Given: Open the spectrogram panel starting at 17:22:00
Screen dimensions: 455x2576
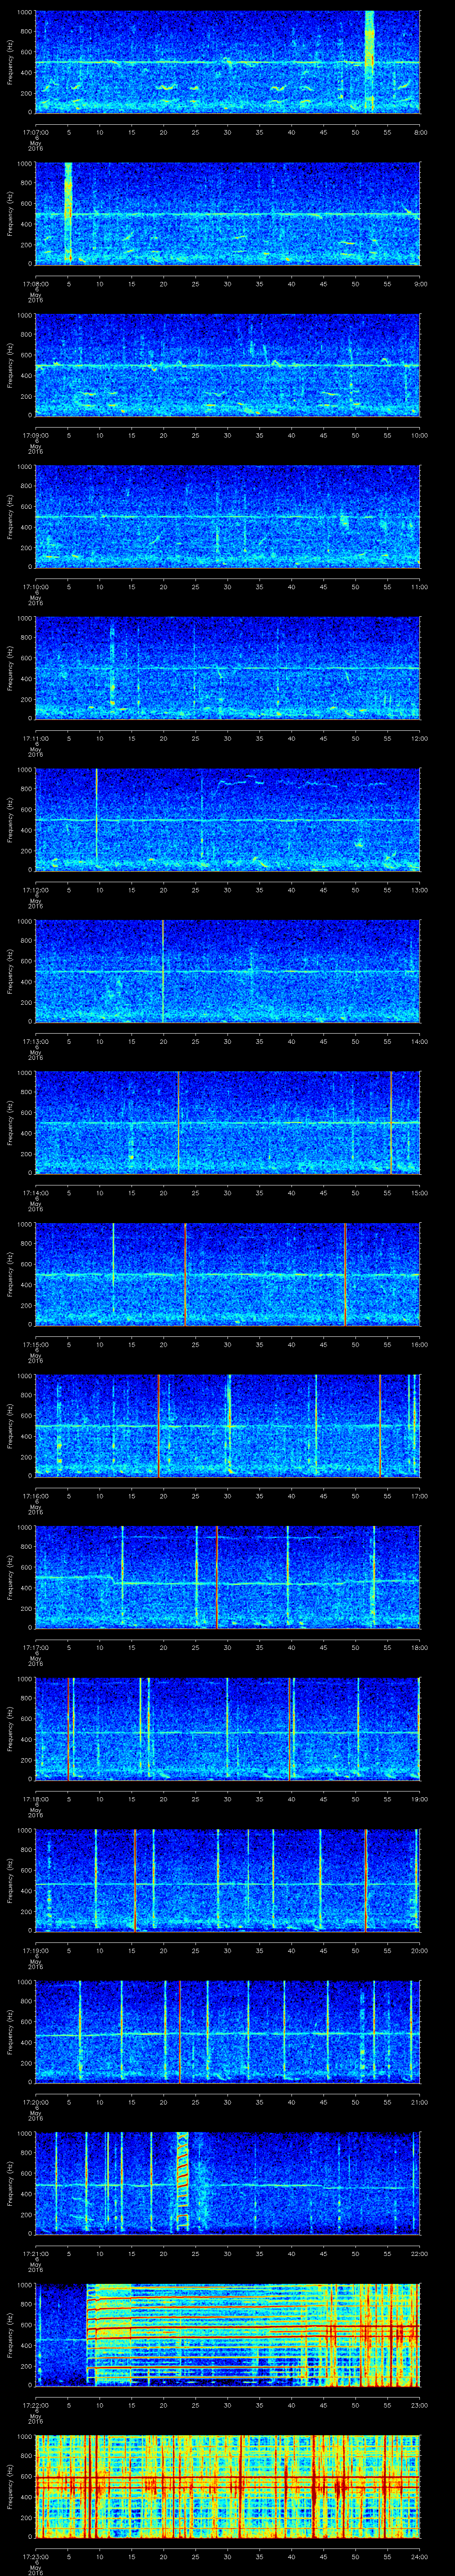Looking at the screenshot, I should click(x=227, y=2335).
